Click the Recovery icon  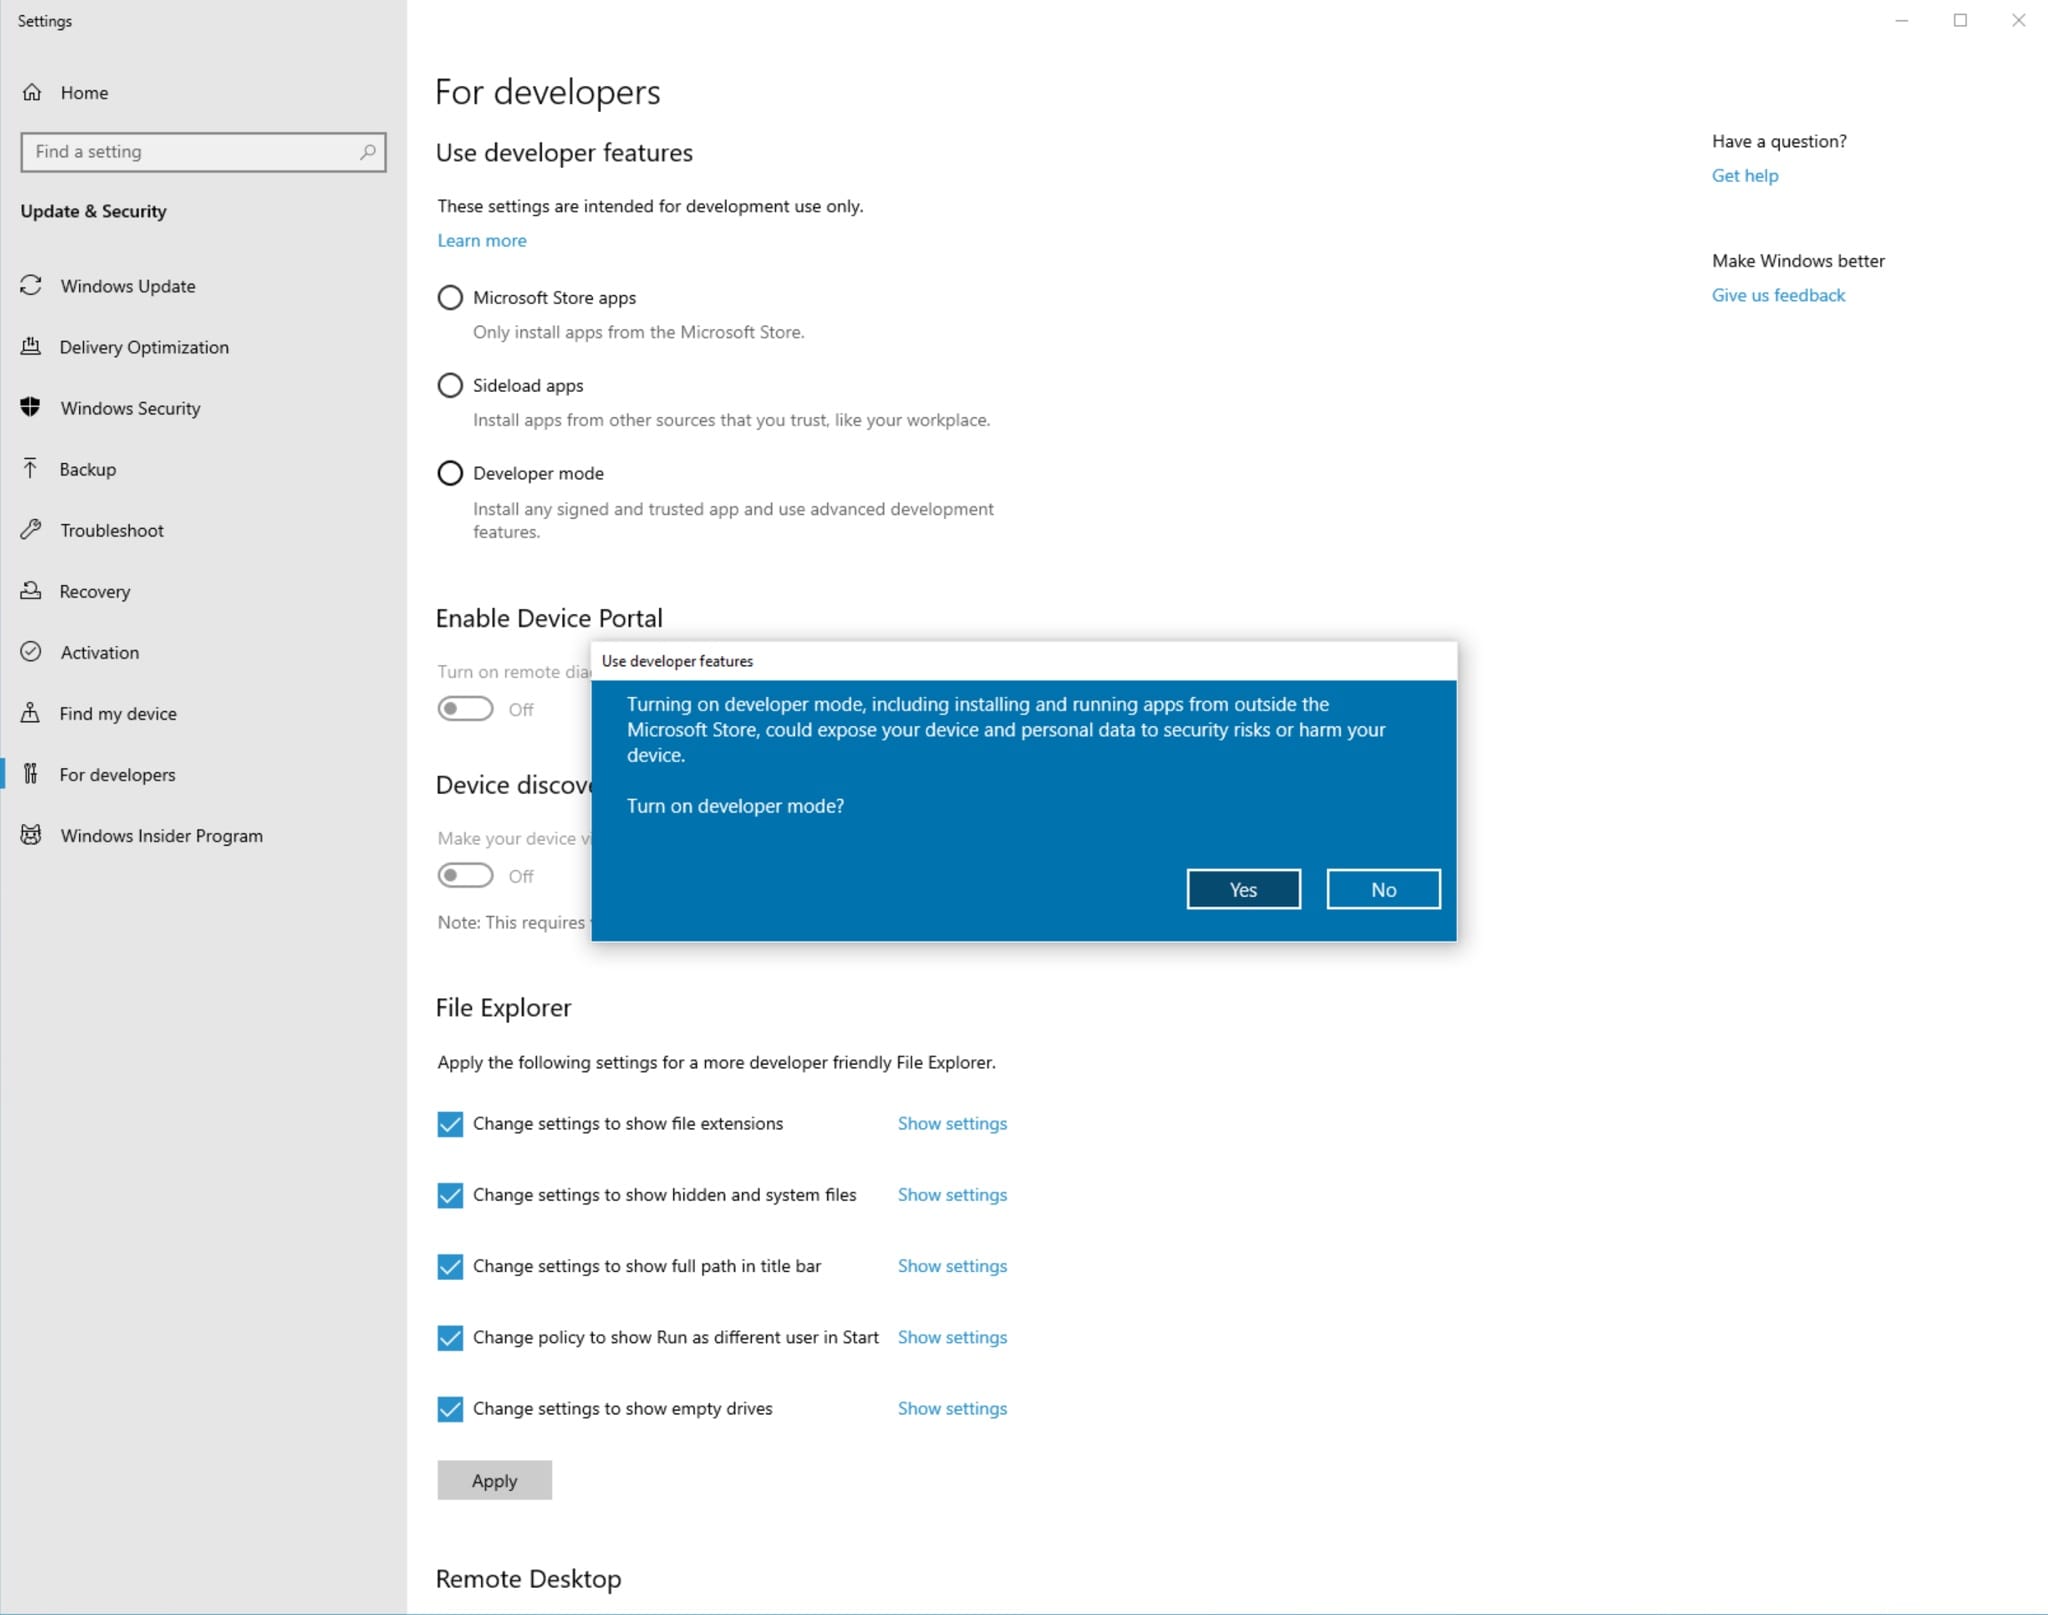coord(31,591)
